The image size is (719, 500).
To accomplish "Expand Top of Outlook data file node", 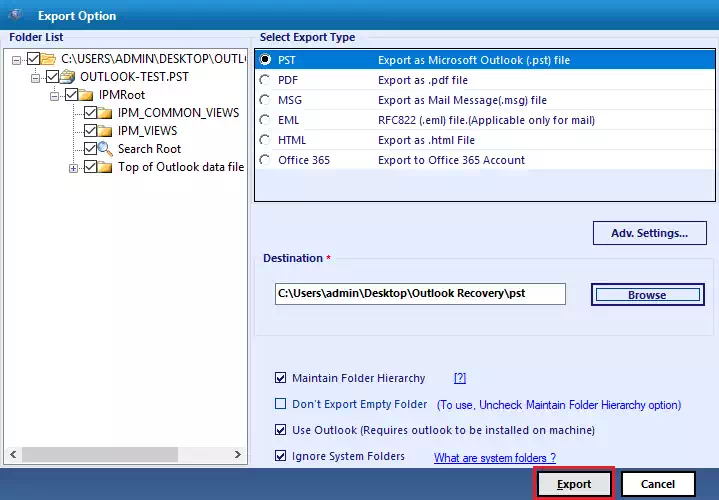I will coord(73,168).
